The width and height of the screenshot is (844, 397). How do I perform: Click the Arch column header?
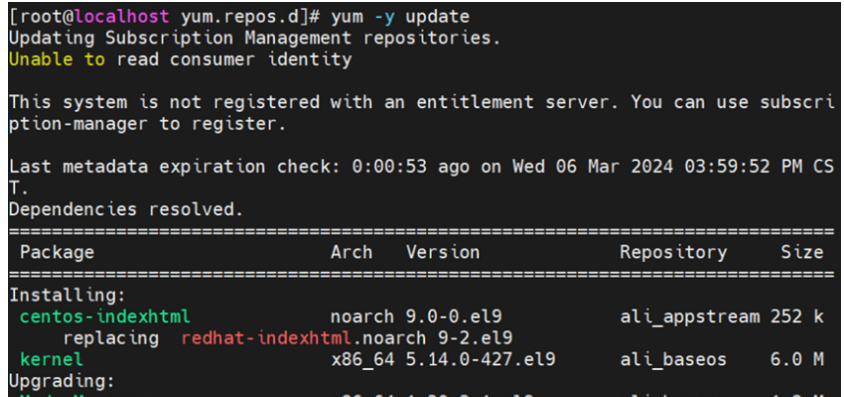click(x=351, y=252)
